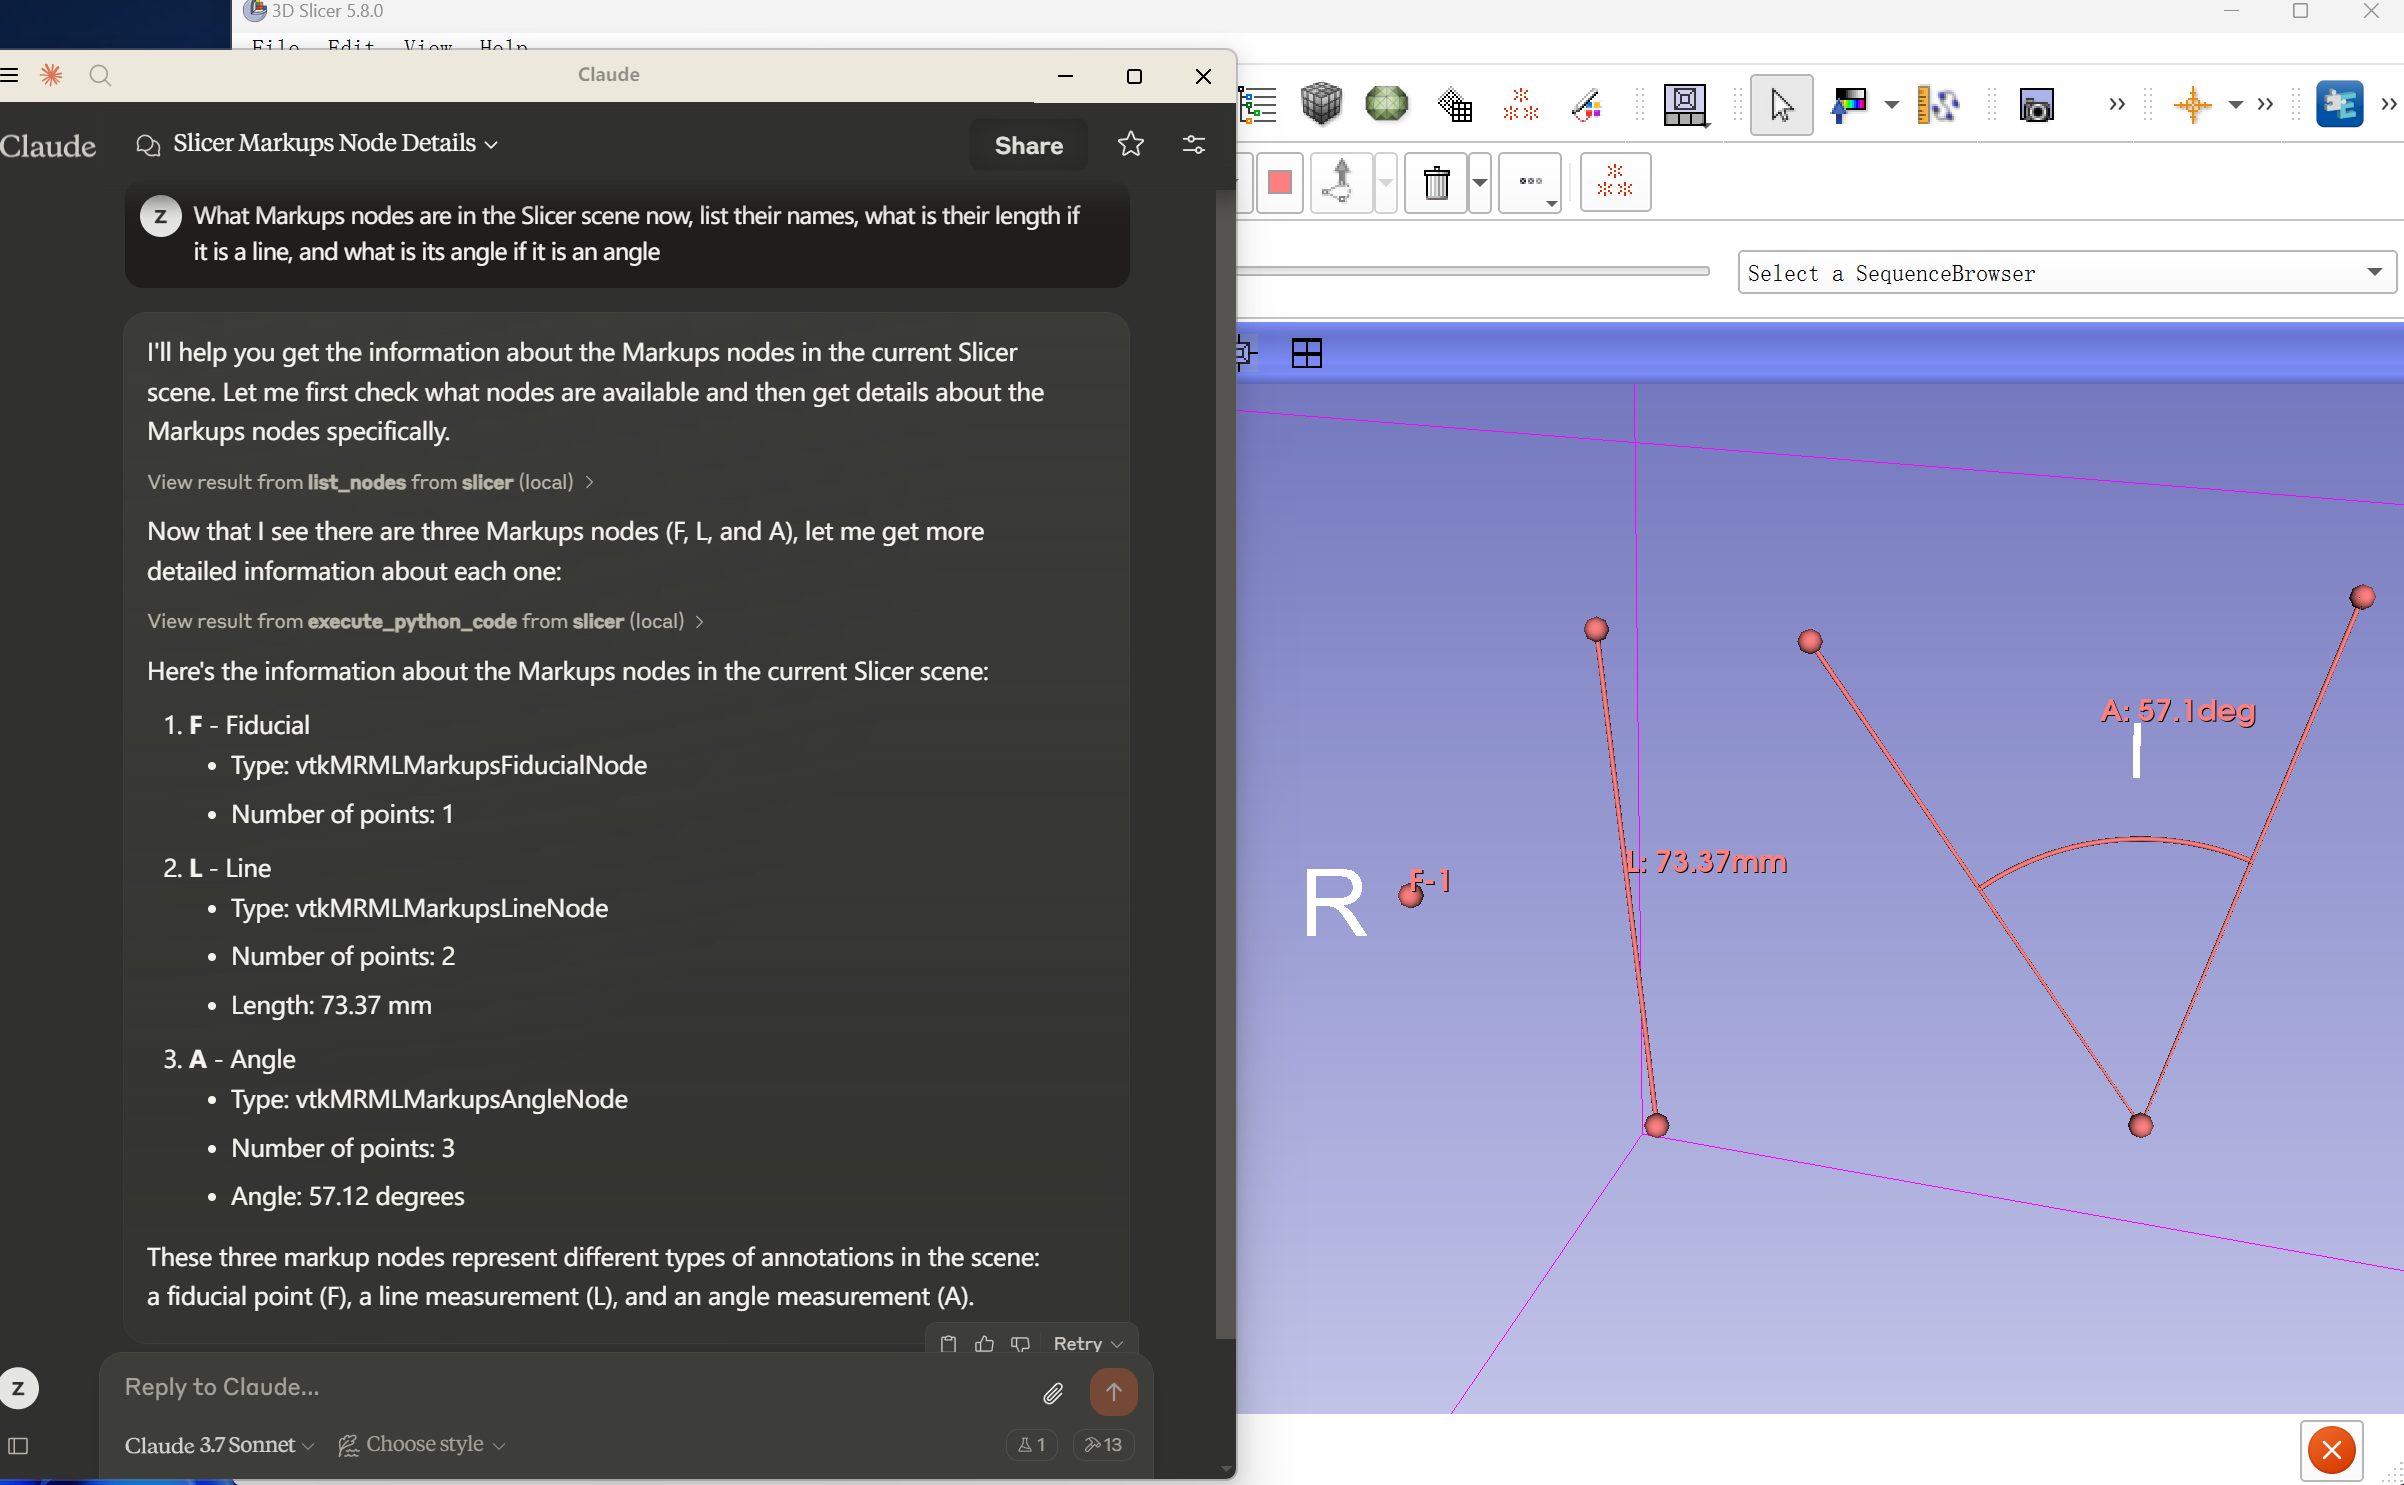Image resolution: width=2404 pixels, height=1485 pixels.
Task: Toggle the orange crosshair icon in Slicer
Action: click(2192, 104)
